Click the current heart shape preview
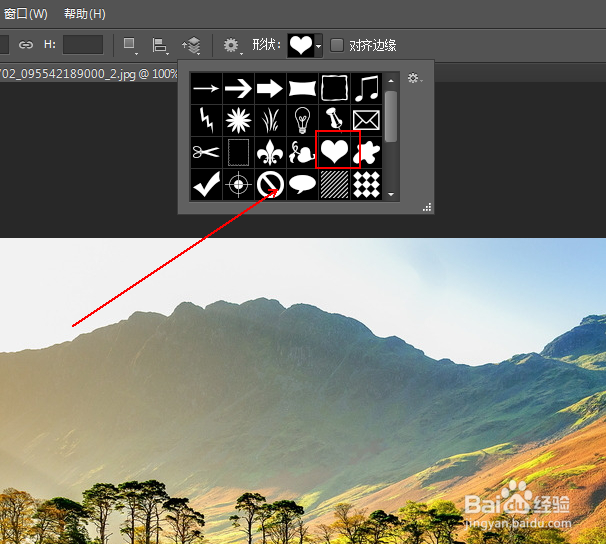This screenshot has width=606, height=544. [x=301, y=45]
